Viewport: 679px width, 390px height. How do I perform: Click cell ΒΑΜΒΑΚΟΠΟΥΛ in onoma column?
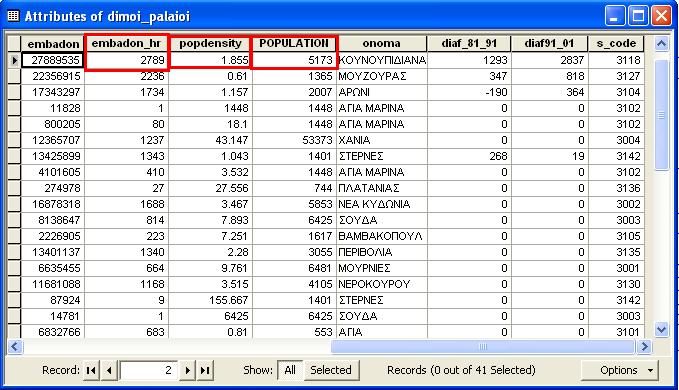(x=382, y=236)
